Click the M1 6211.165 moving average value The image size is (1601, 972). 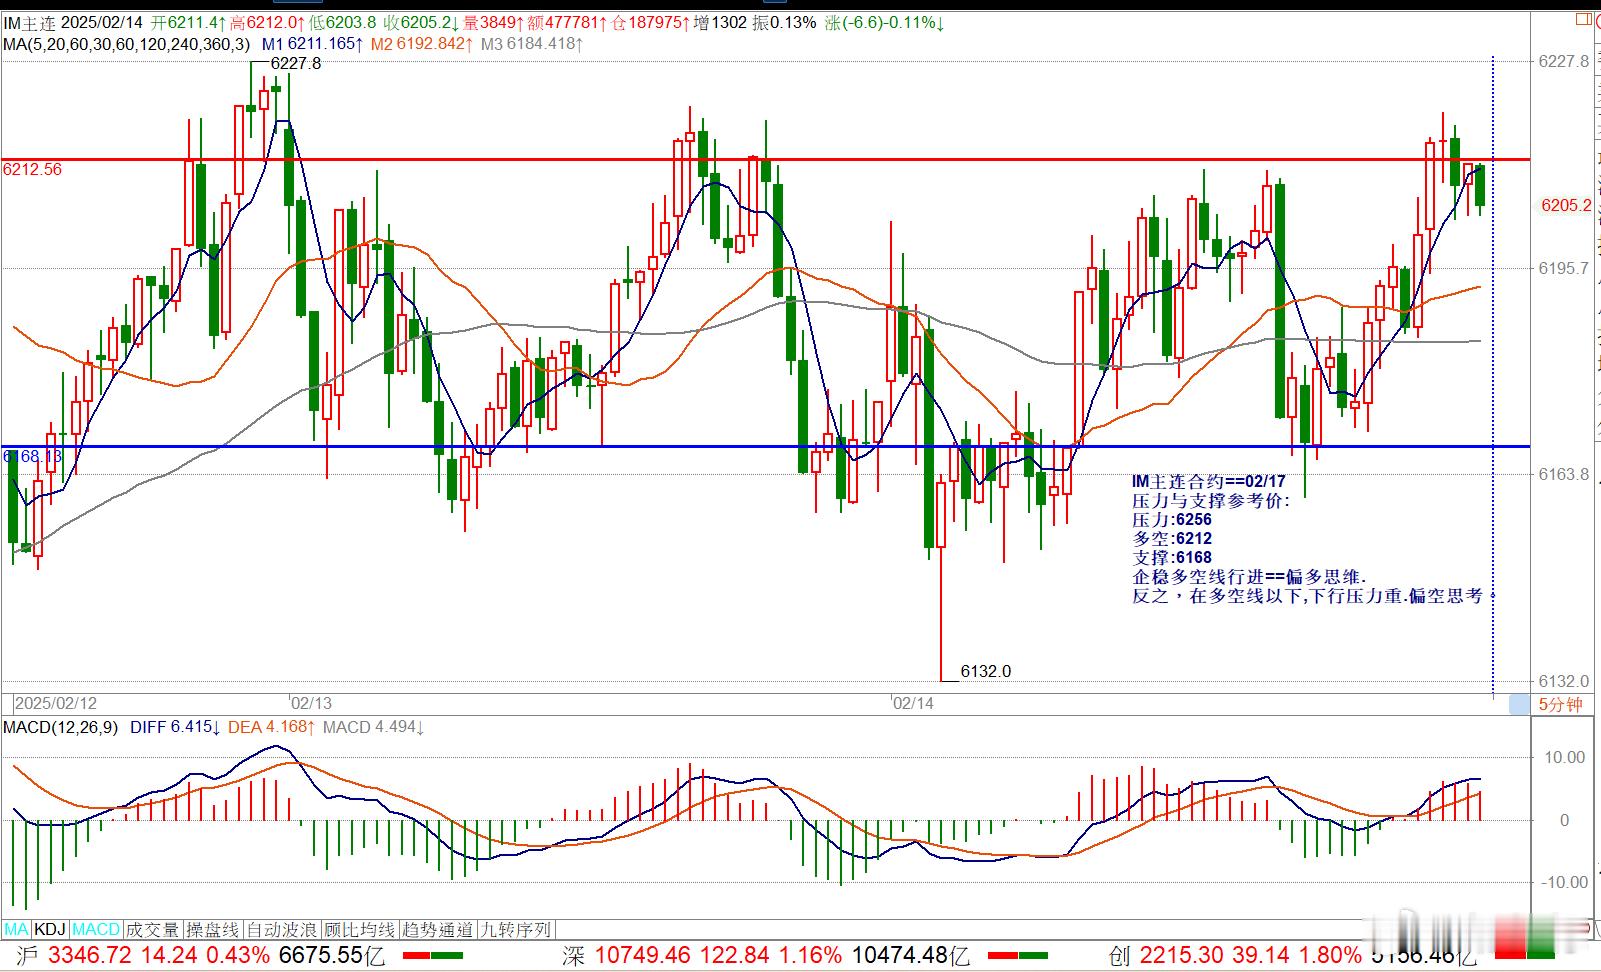[312, 44]
